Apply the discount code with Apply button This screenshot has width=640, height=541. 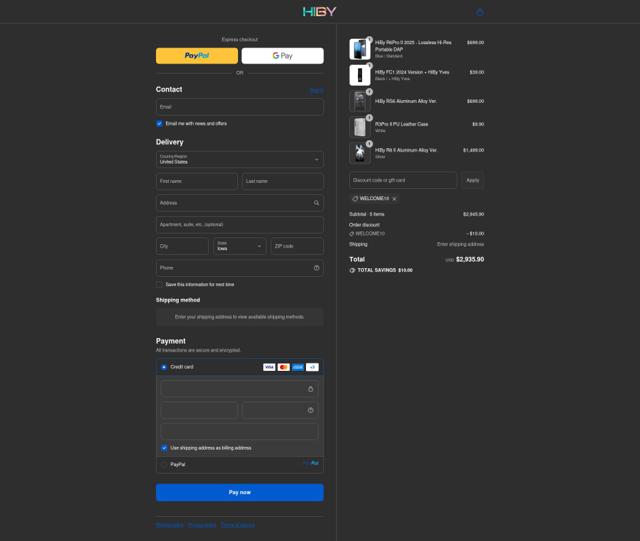coord(473,180)
